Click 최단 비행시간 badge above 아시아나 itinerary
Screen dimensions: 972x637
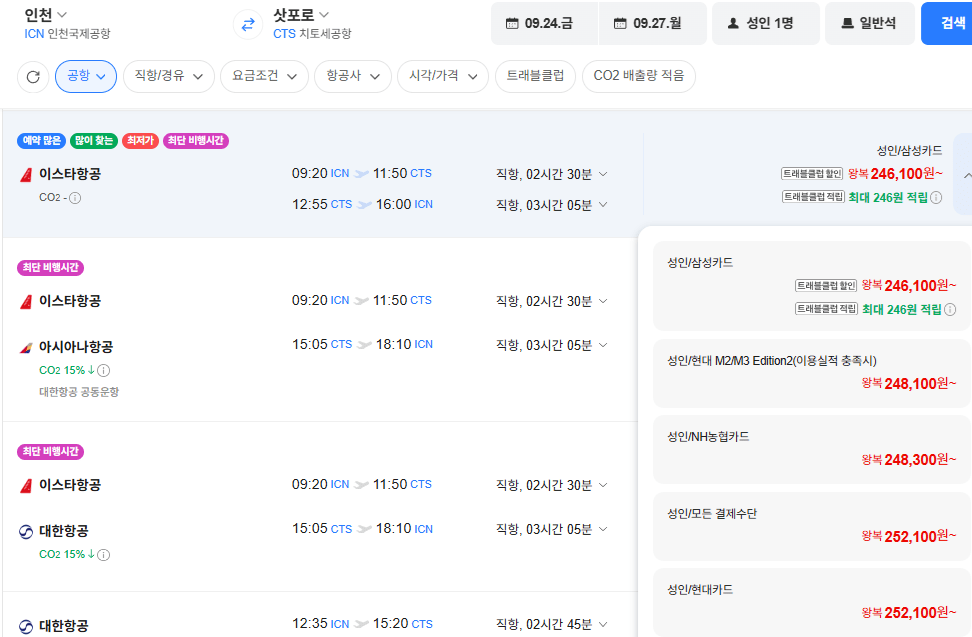tap(50, 268)
